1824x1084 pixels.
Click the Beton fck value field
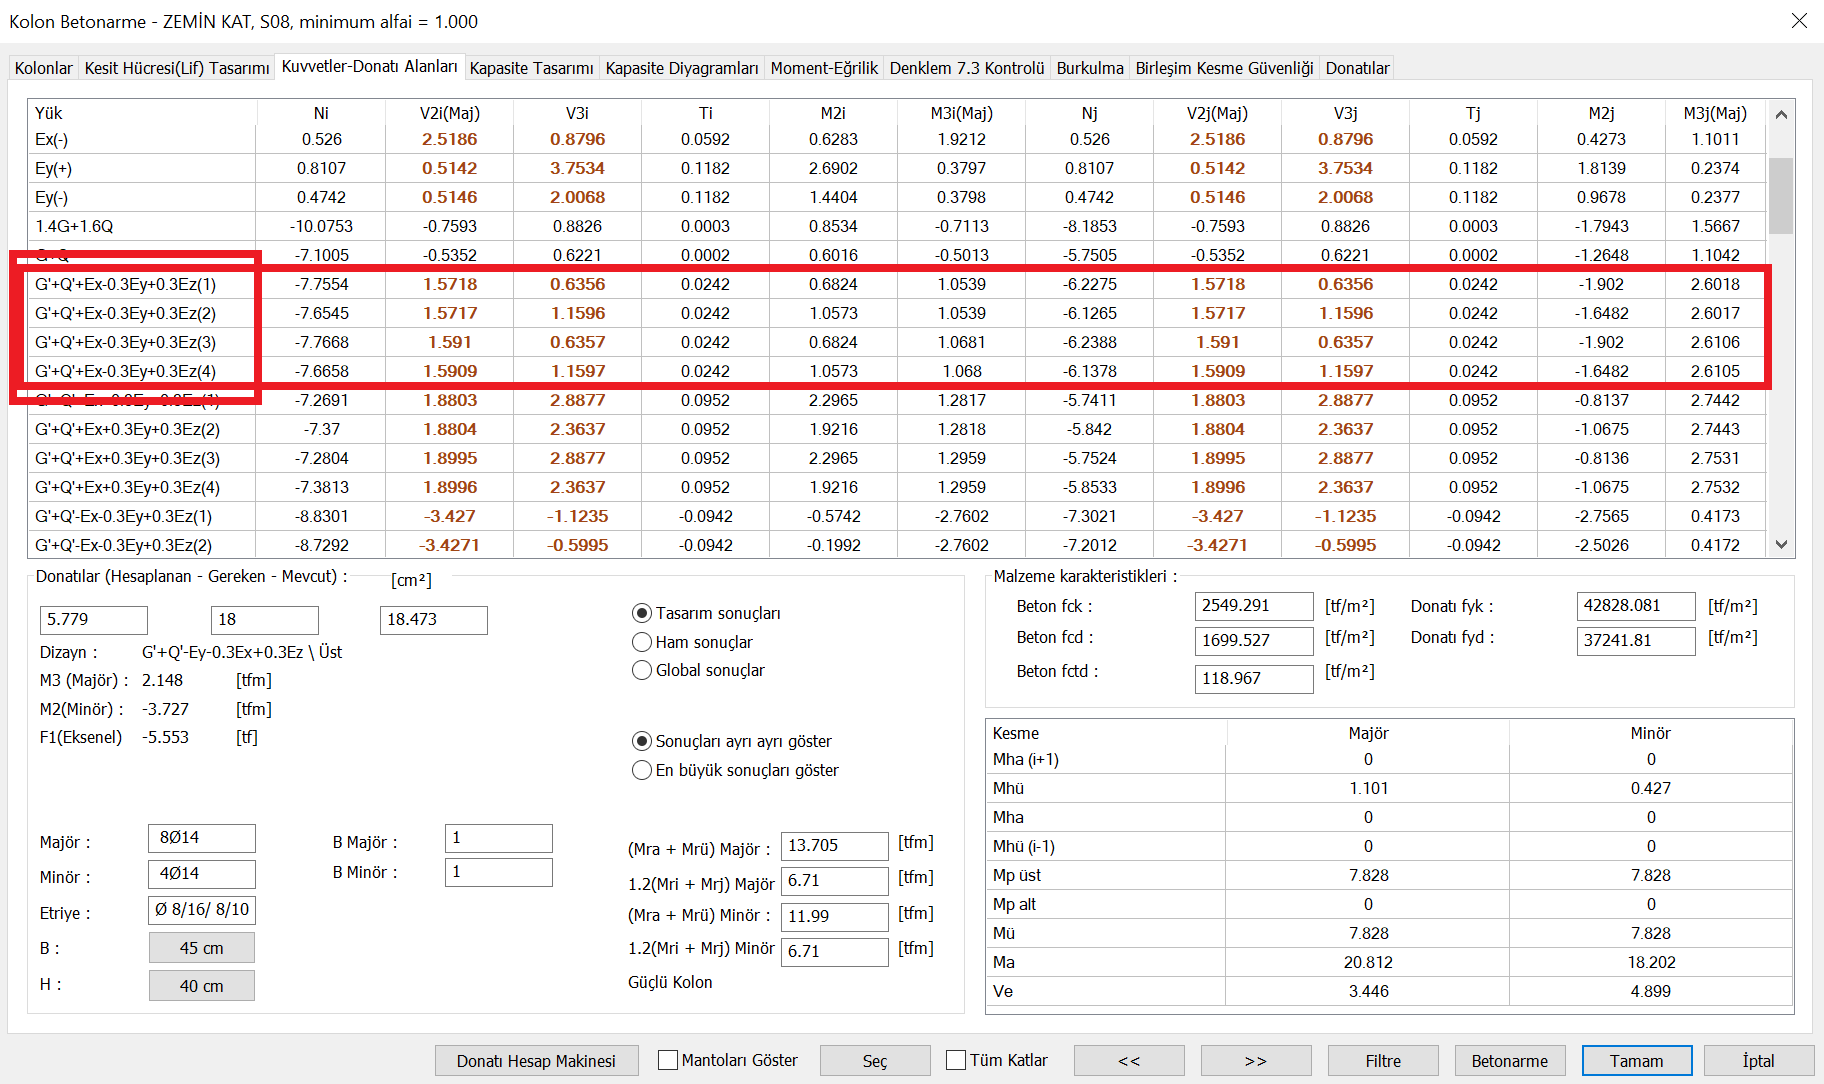(x=1254, y=606)
